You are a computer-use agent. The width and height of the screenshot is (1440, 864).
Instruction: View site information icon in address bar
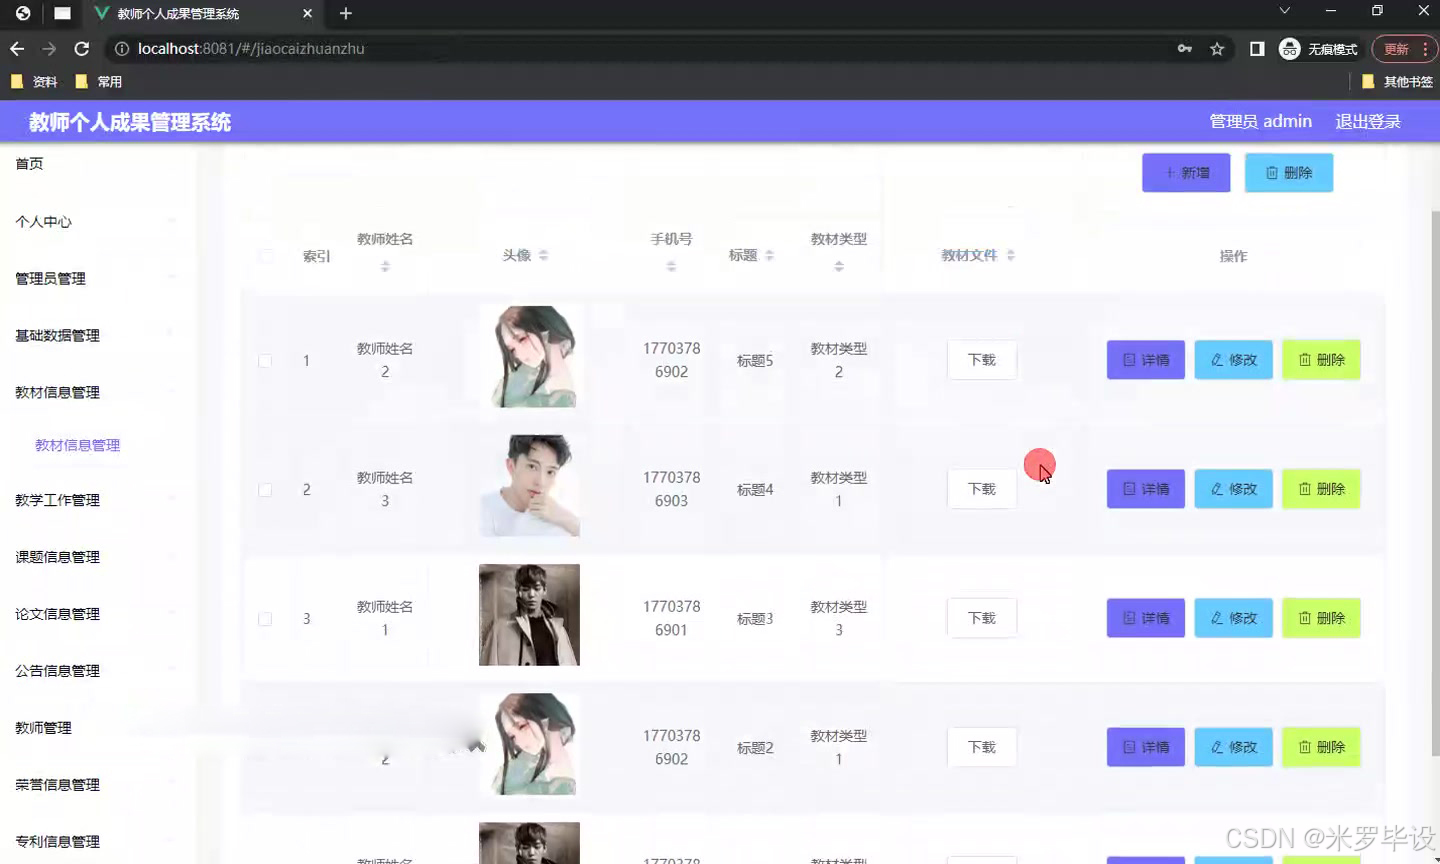[121, 48]
